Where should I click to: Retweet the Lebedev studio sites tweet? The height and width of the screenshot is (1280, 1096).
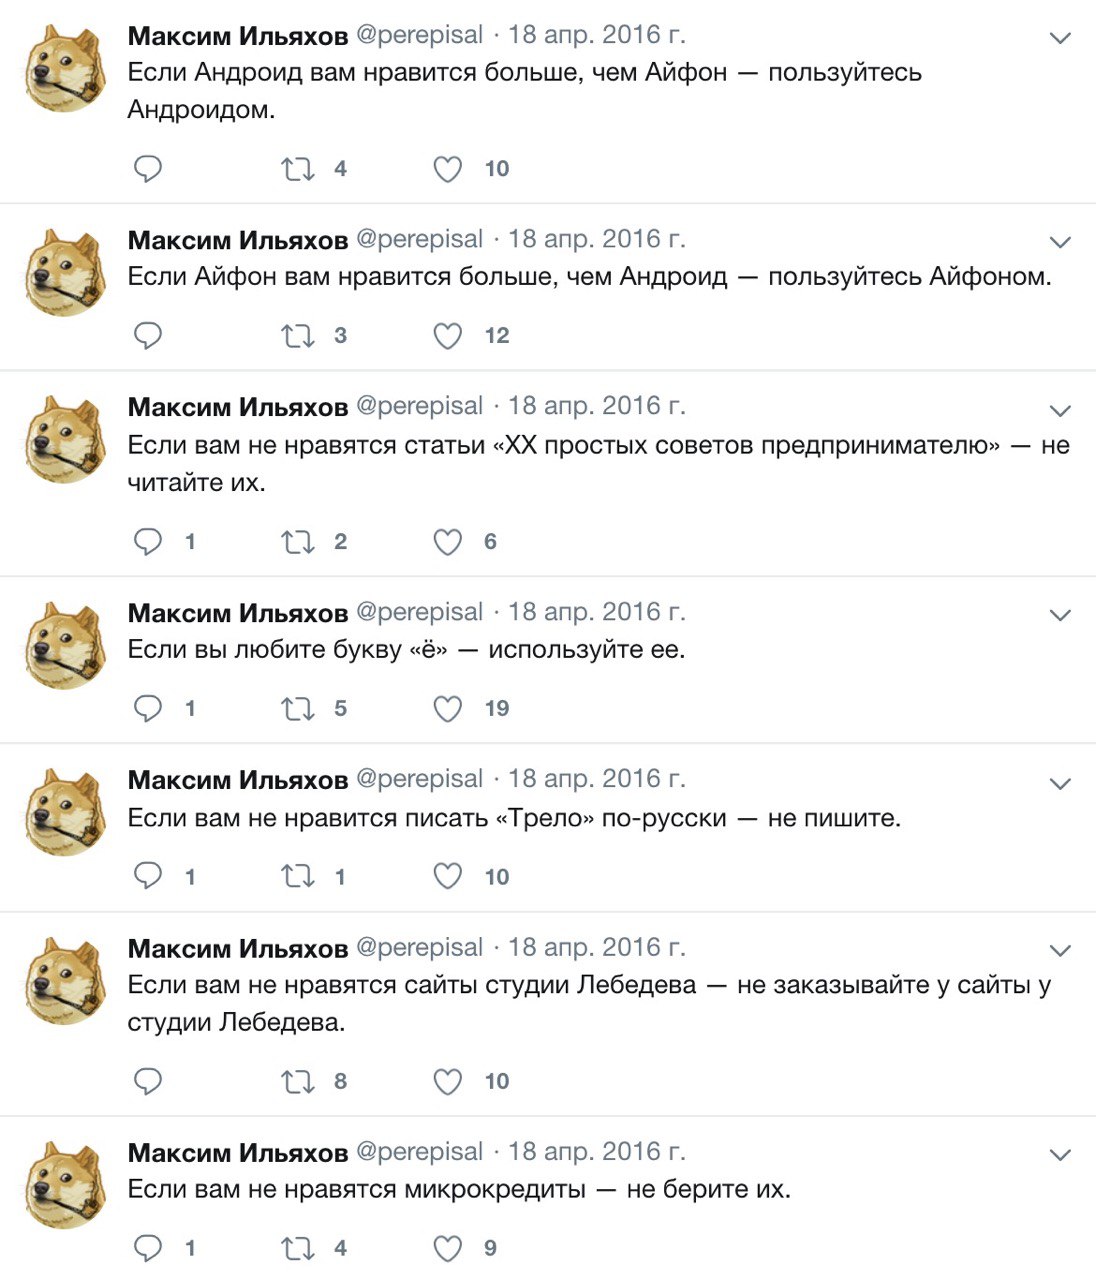tap(298, 1082)
